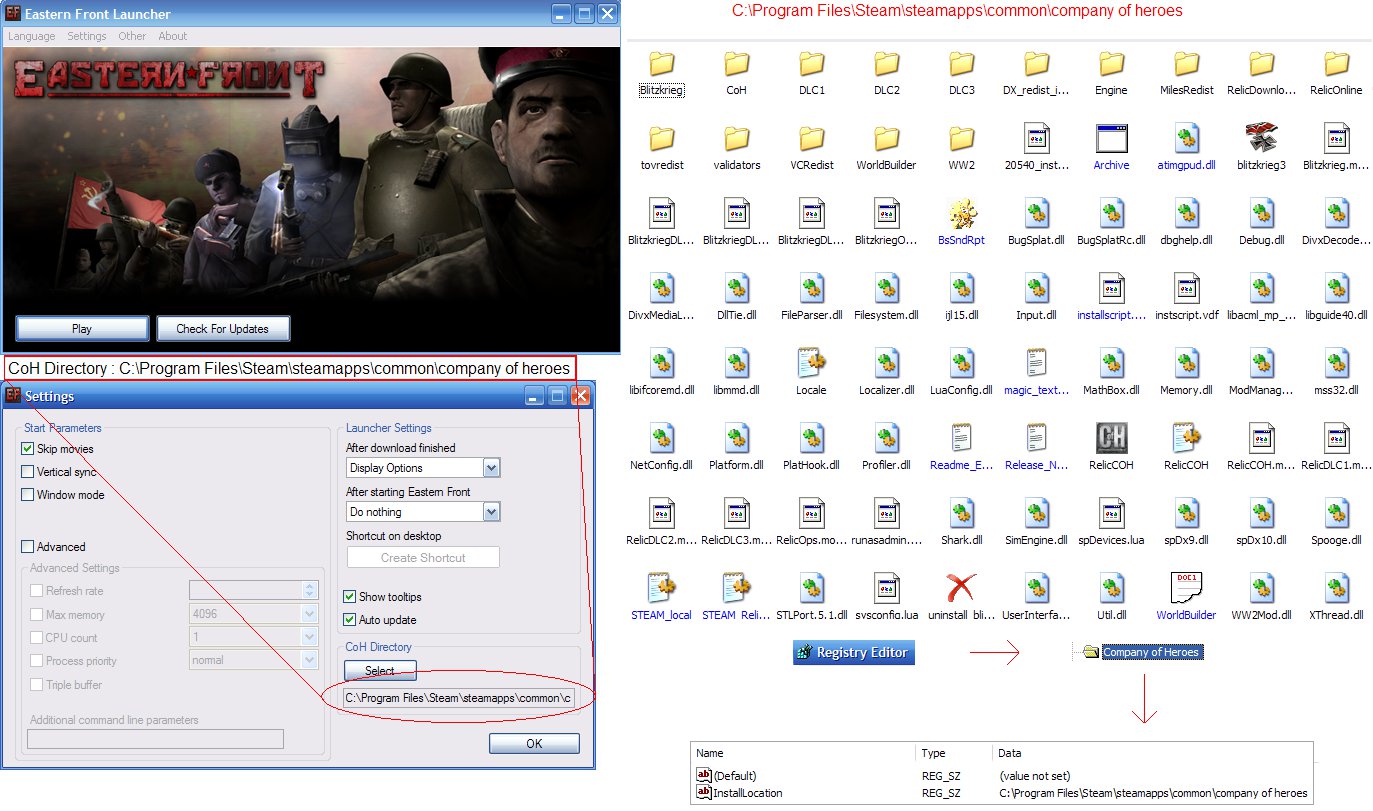Select the XThread.dll file icon
Image resolution: width=1373 pixels, height=811 pixels.
[x=1337, y=588]
